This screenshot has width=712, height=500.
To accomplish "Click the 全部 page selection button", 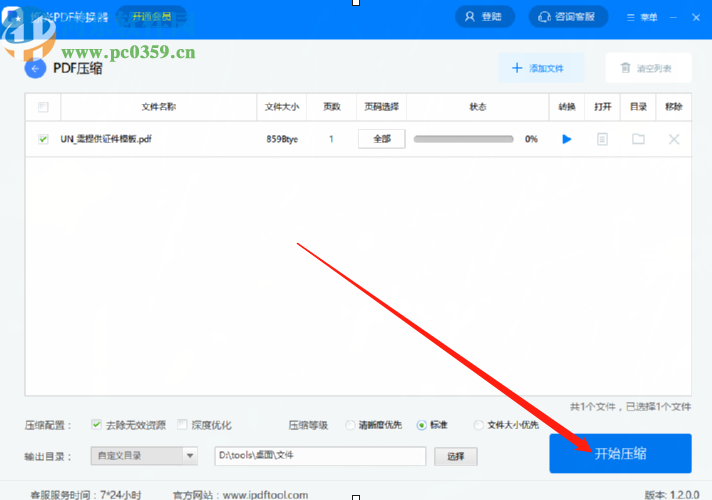I will [x=382, y=139].
